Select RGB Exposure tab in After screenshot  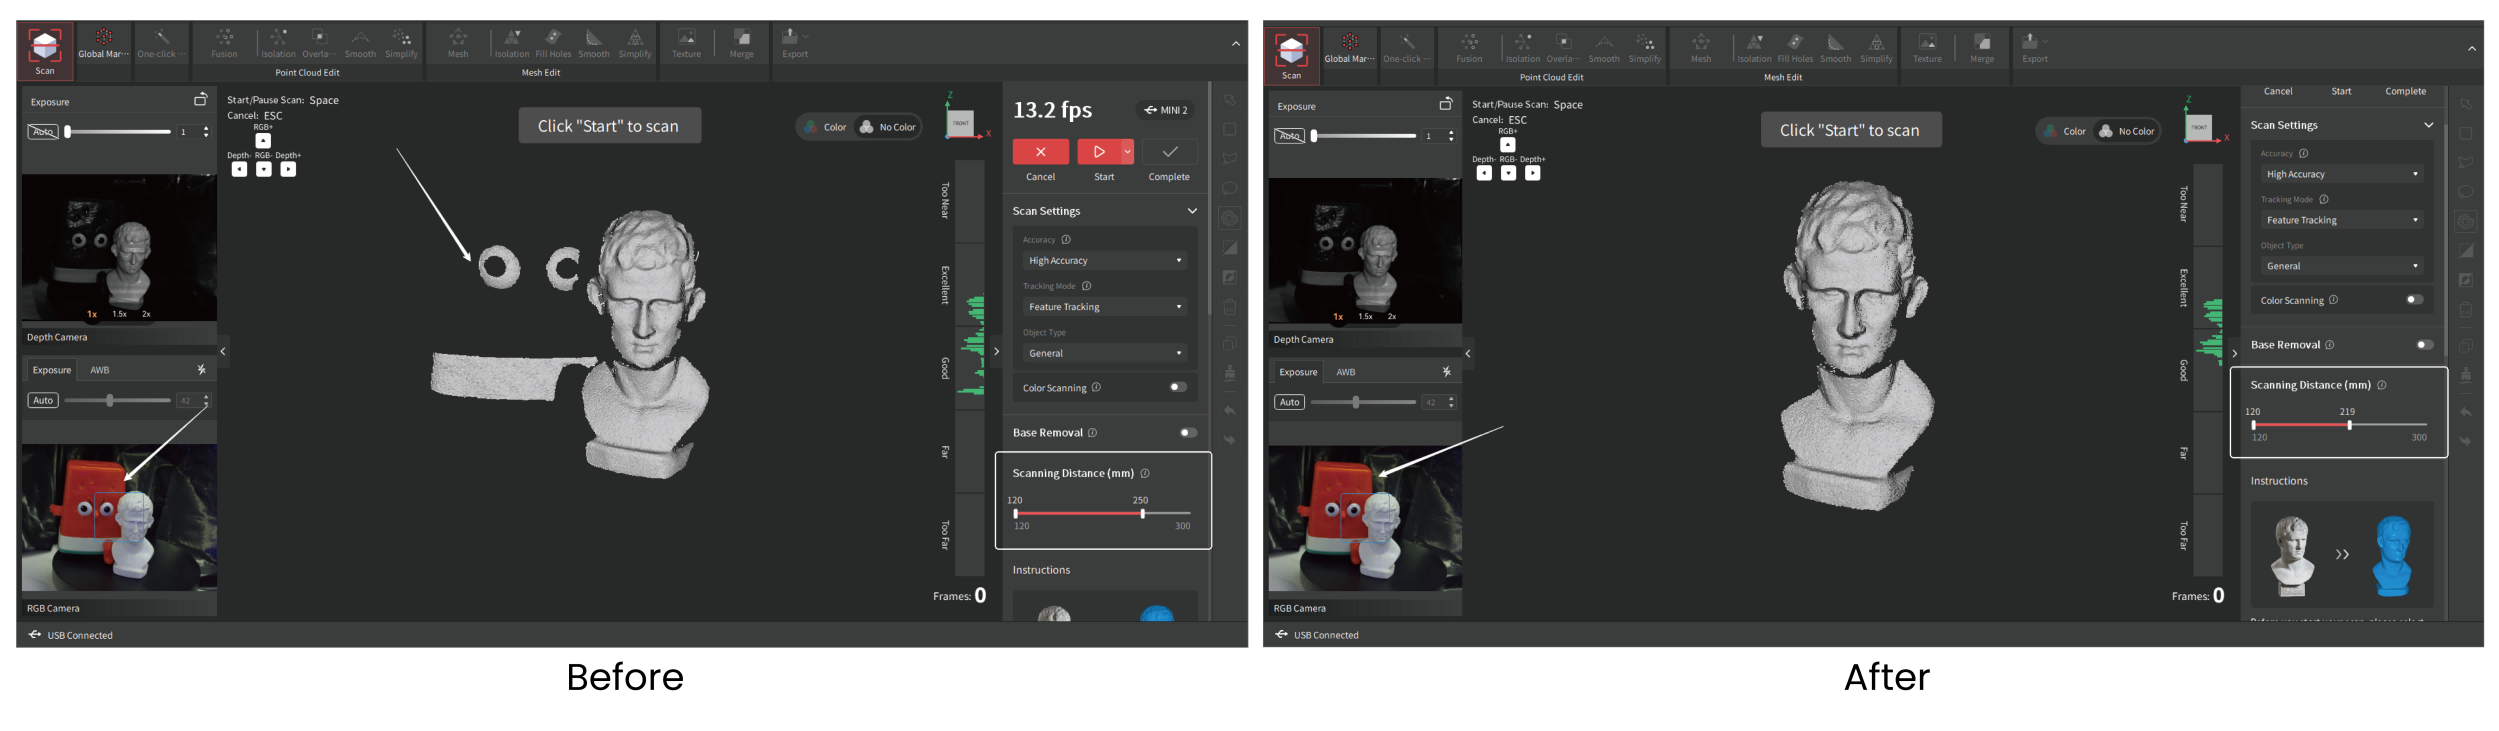(1298, 372)
